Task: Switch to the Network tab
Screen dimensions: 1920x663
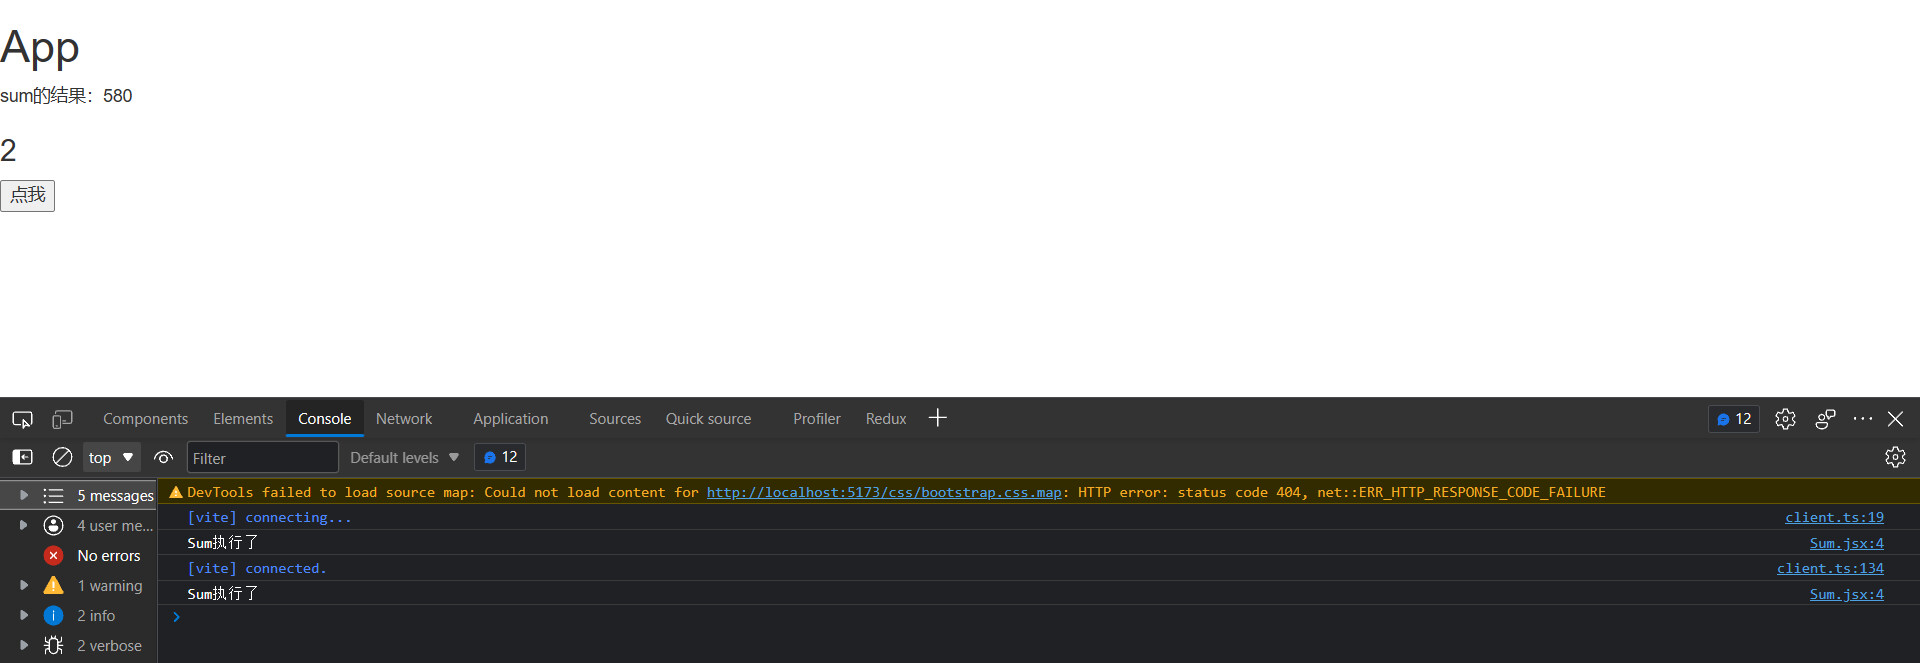Action: 404,419
